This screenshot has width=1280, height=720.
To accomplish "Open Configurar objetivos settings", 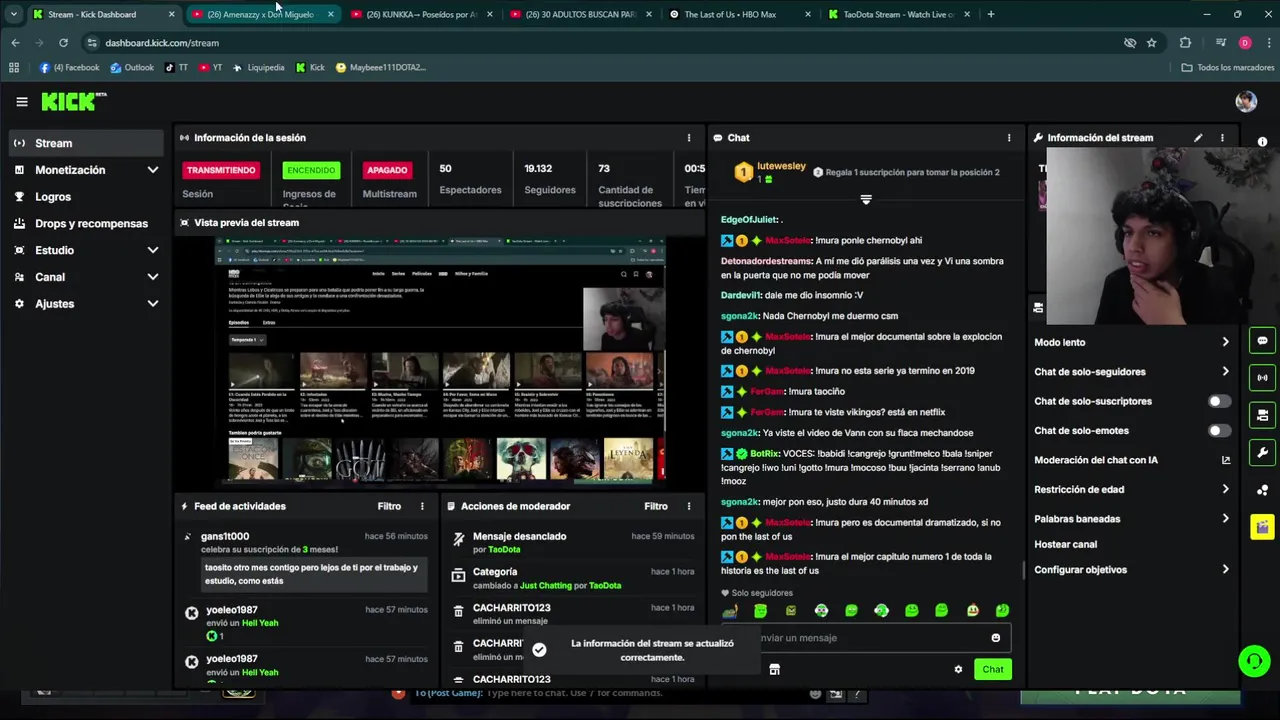I will [x=1131, y=570].
